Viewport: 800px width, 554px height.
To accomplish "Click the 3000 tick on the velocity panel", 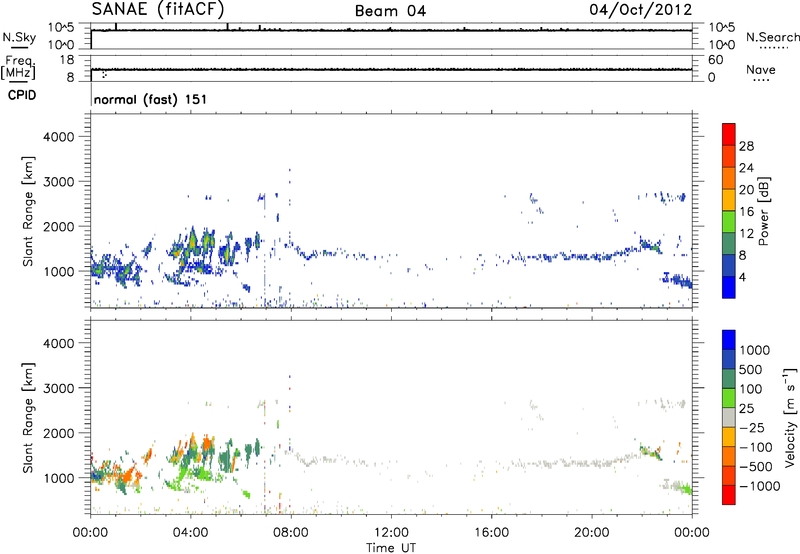I will 58,388.
